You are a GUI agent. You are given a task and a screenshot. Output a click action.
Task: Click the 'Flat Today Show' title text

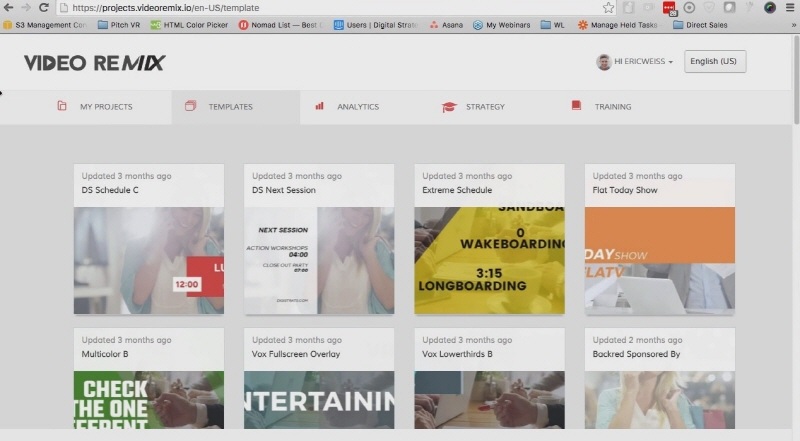tap(625, 190)
